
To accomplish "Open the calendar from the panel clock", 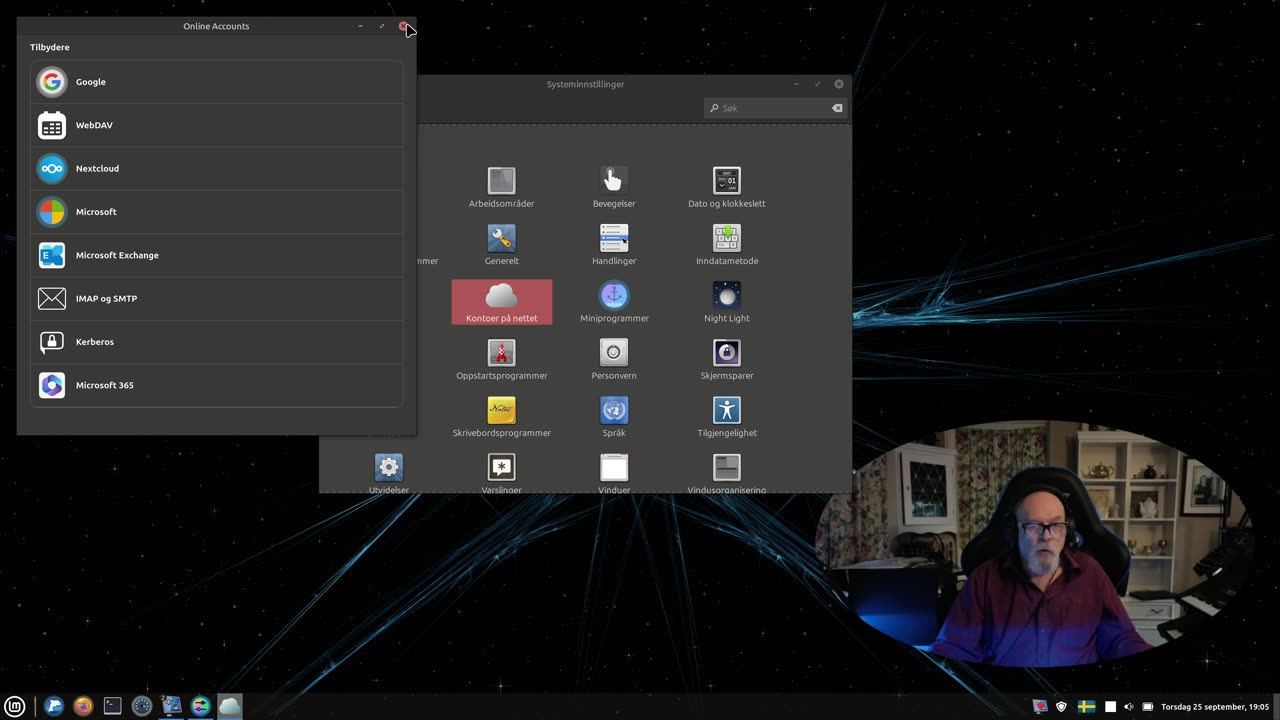I will 1214,707.
